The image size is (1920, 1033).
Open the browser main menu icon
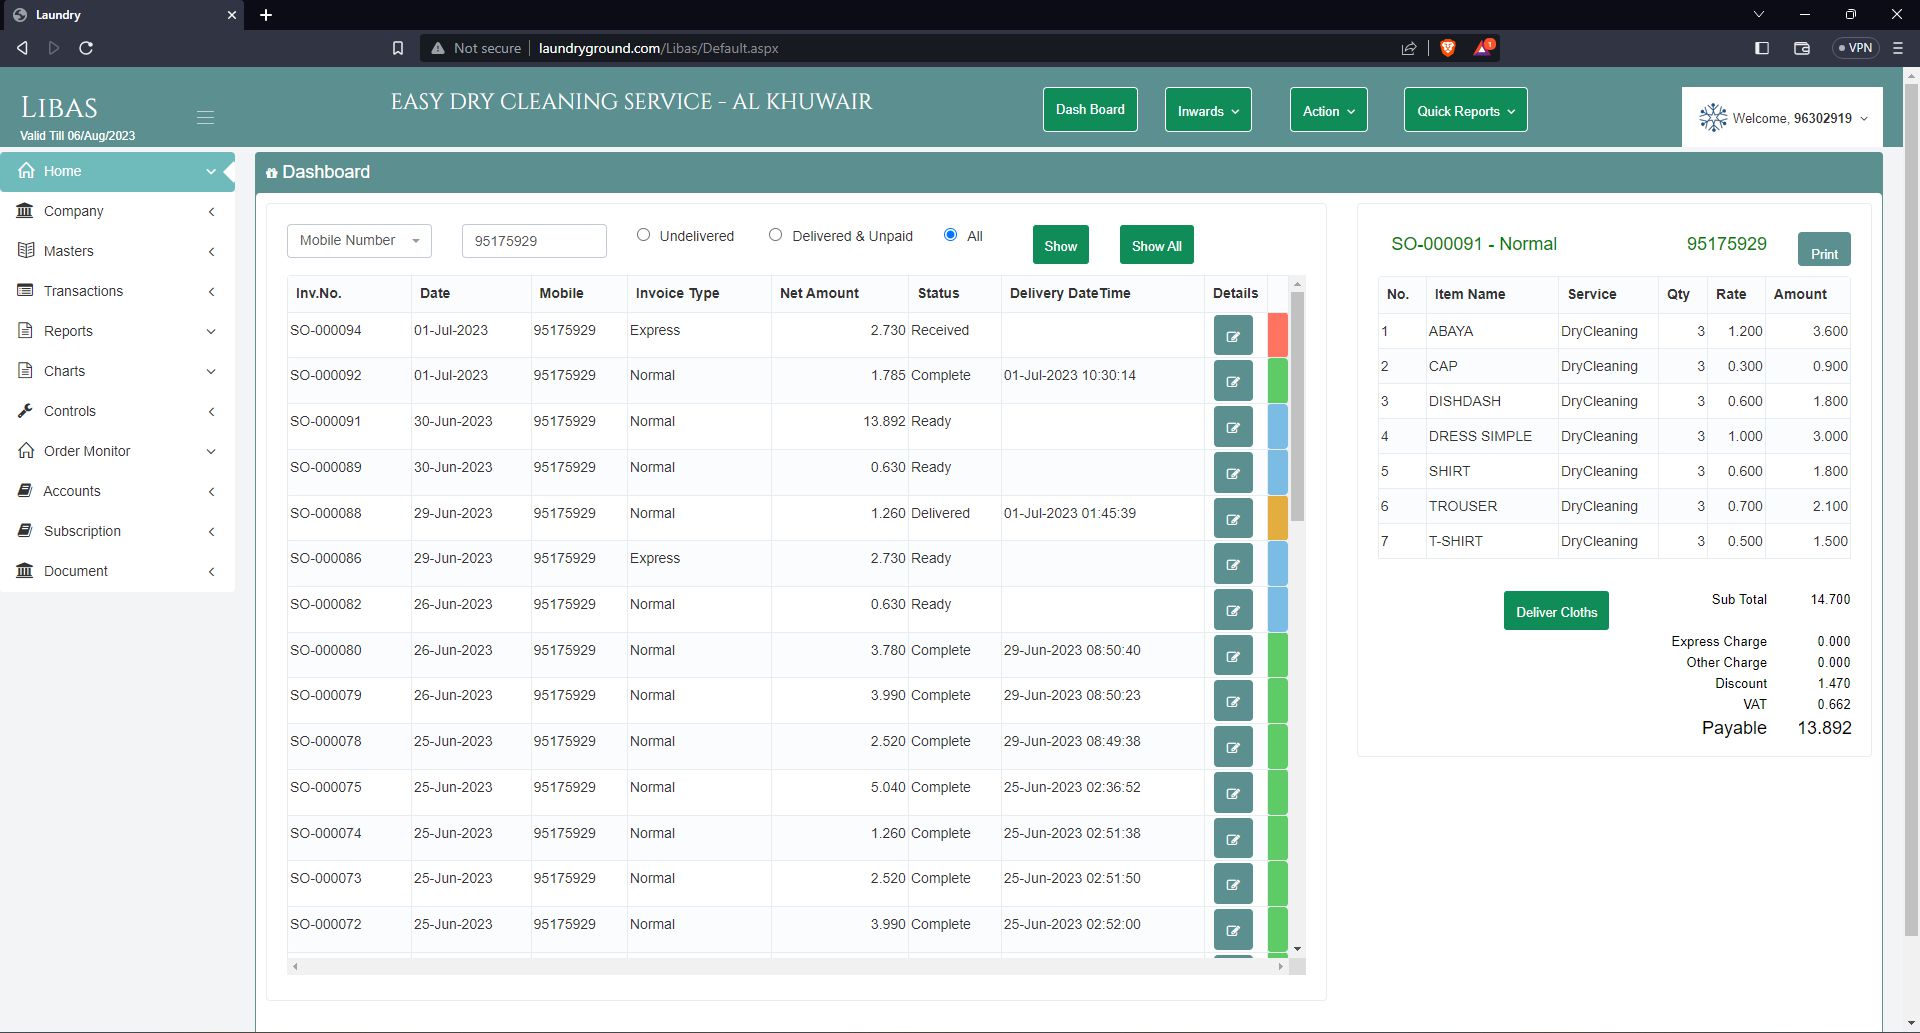pos(1898,48)
